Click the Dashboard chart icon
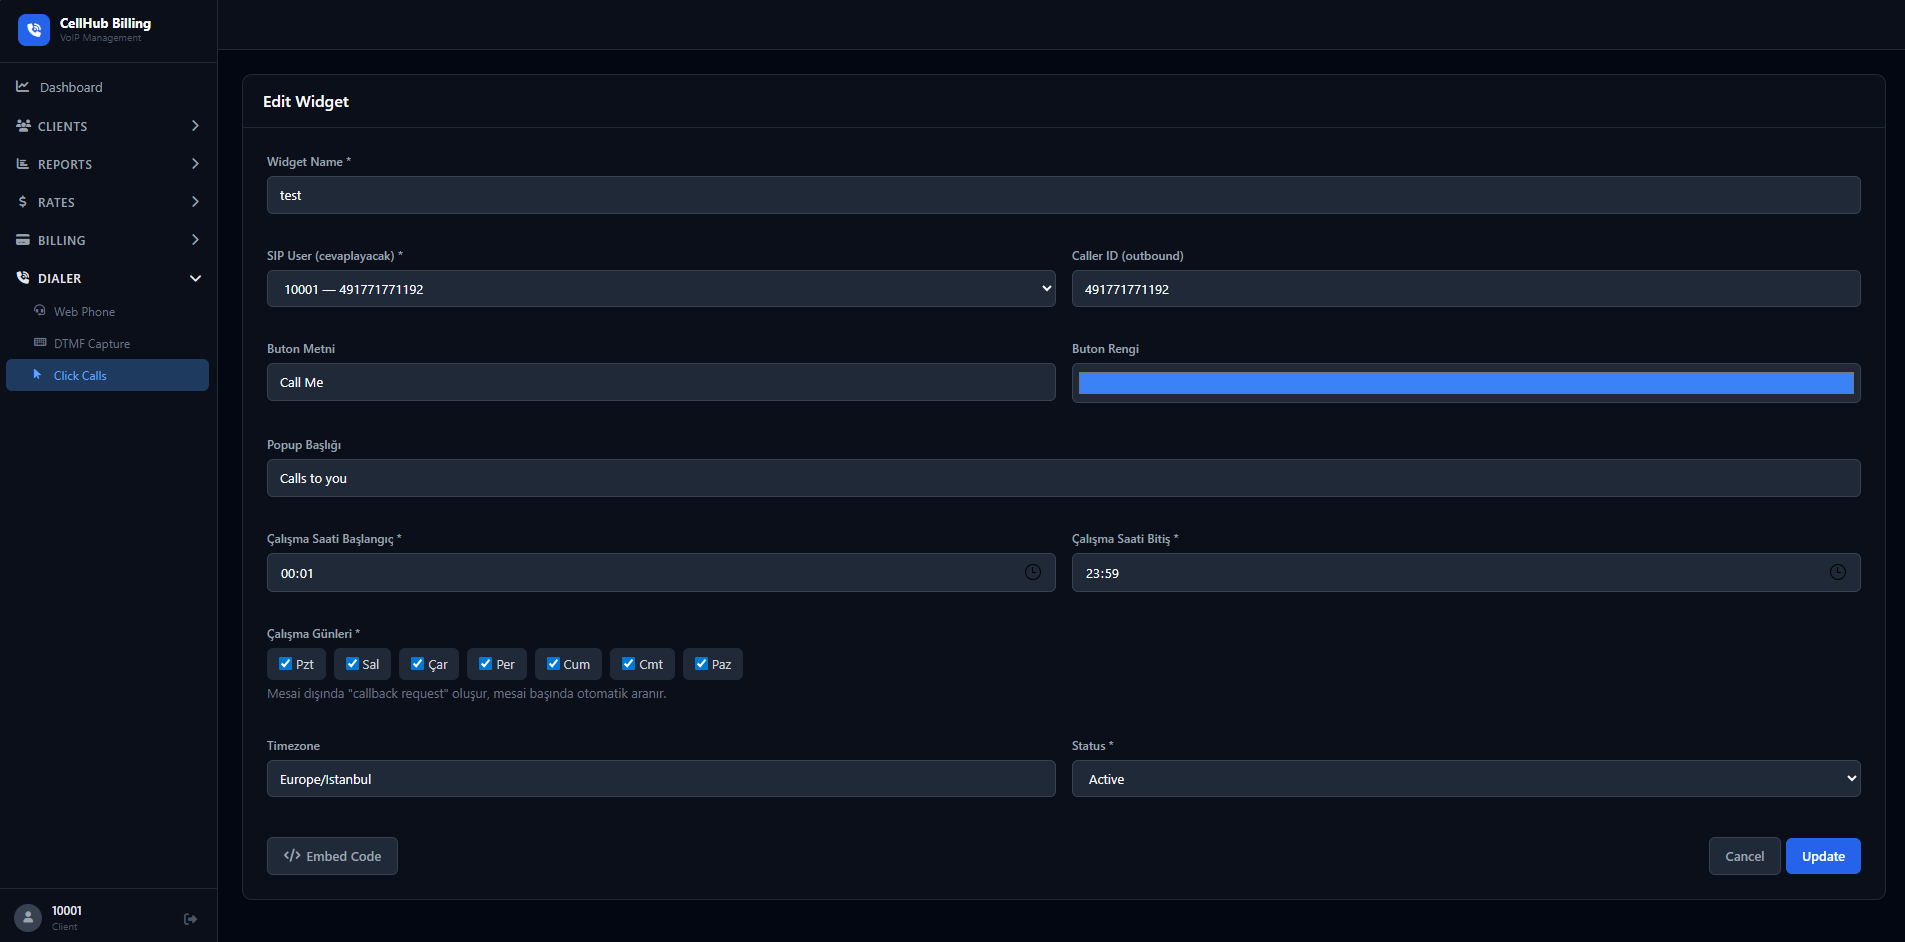 point(23,87)
